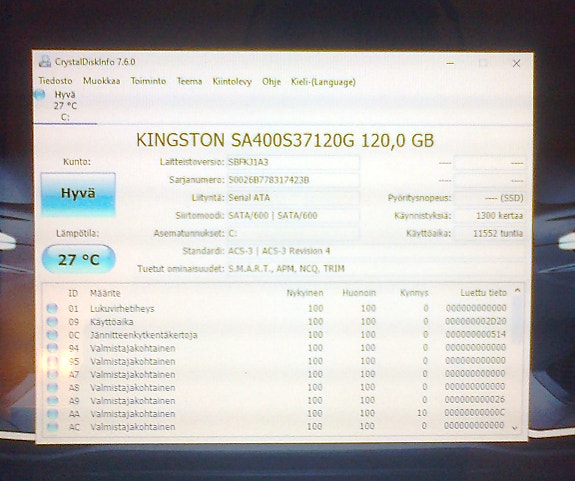575x481 pixels.
Task: Click the CrystalDiskInfo app icon in title bar
Action: (45, 61)
